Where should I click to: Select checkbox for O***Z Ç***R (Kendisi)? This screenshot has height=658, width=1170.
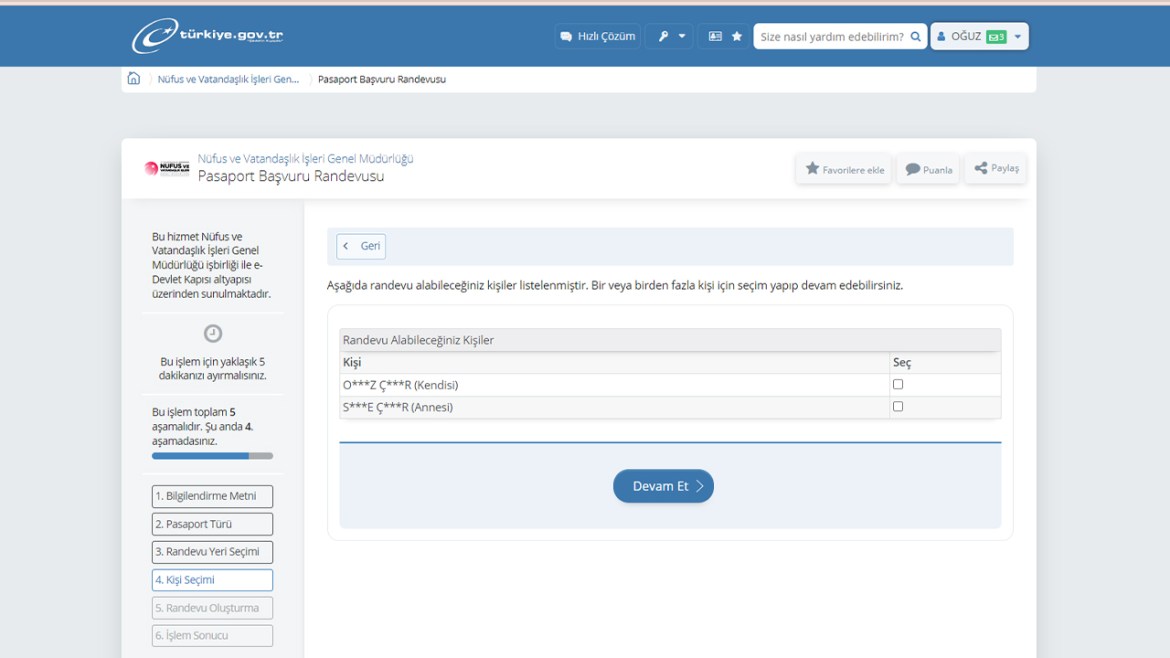[x=898, y=384]
